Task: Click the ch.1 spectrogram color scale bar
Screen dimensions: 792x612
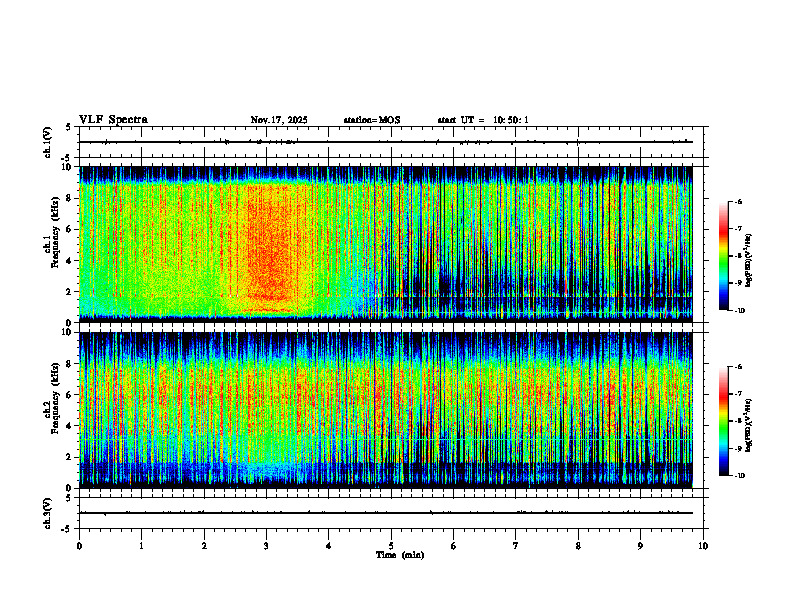Action: click(723, 256)
